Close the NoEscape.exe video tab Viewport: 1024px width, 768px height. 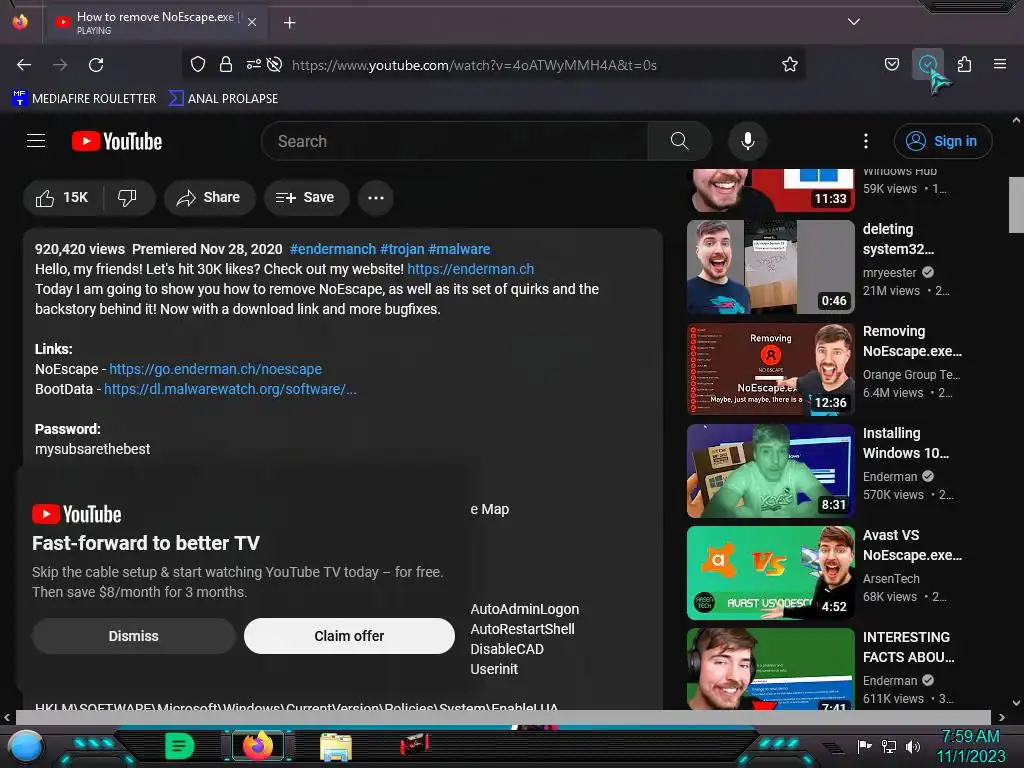click(252, 22)
